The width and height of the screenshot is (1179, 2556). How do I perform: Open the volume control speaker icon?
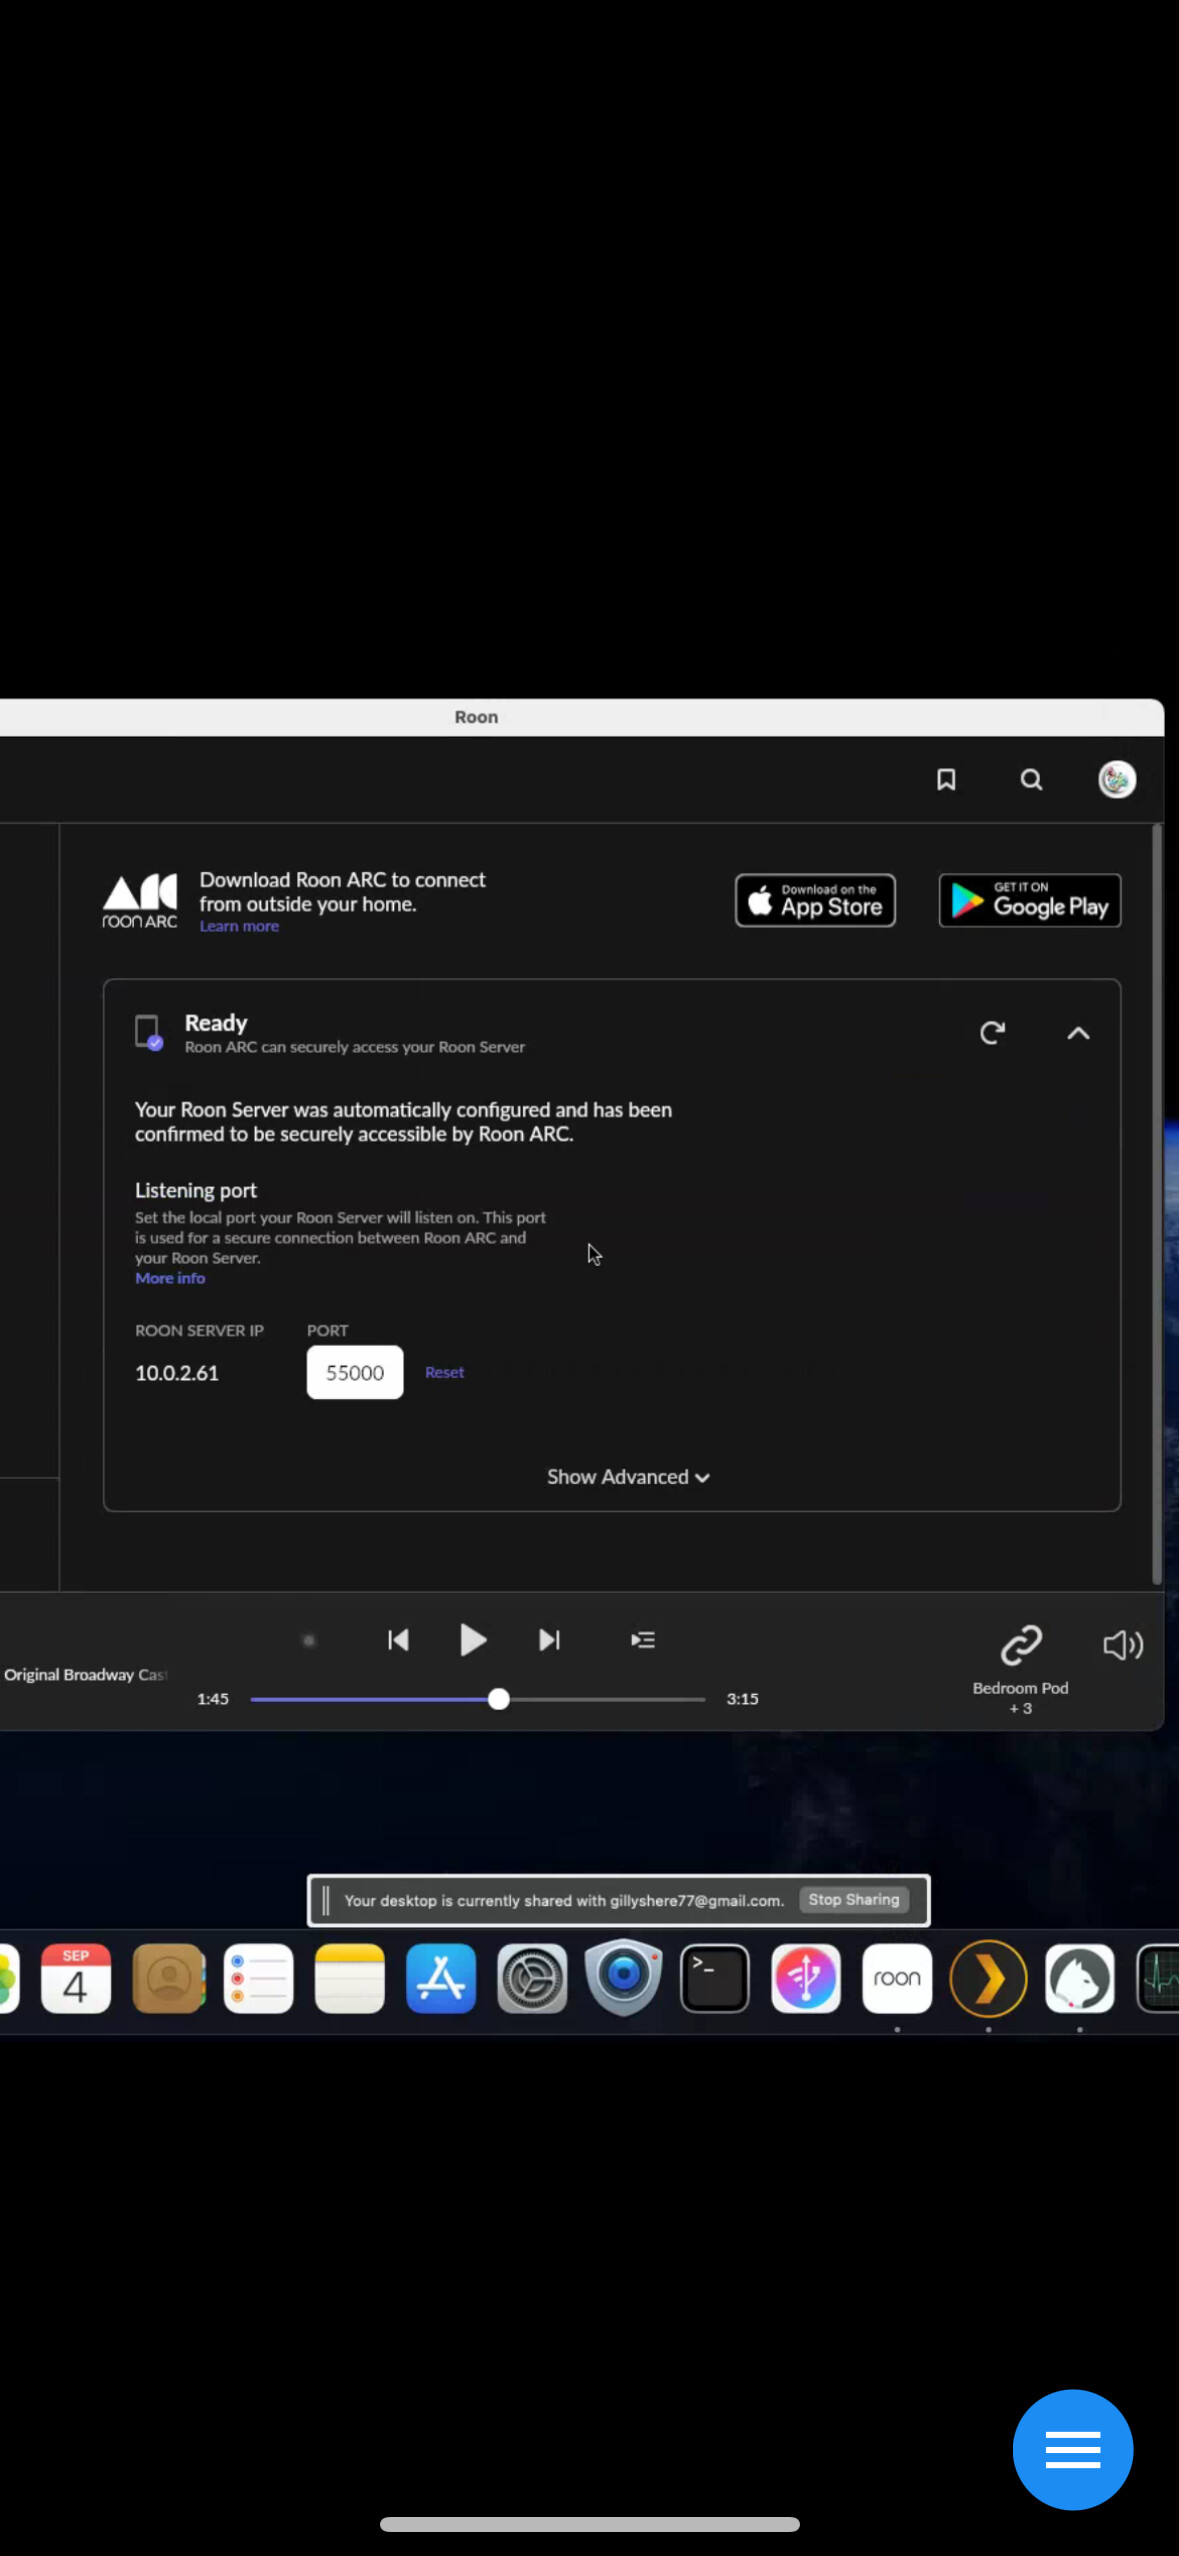(x=1123, y=1645)
